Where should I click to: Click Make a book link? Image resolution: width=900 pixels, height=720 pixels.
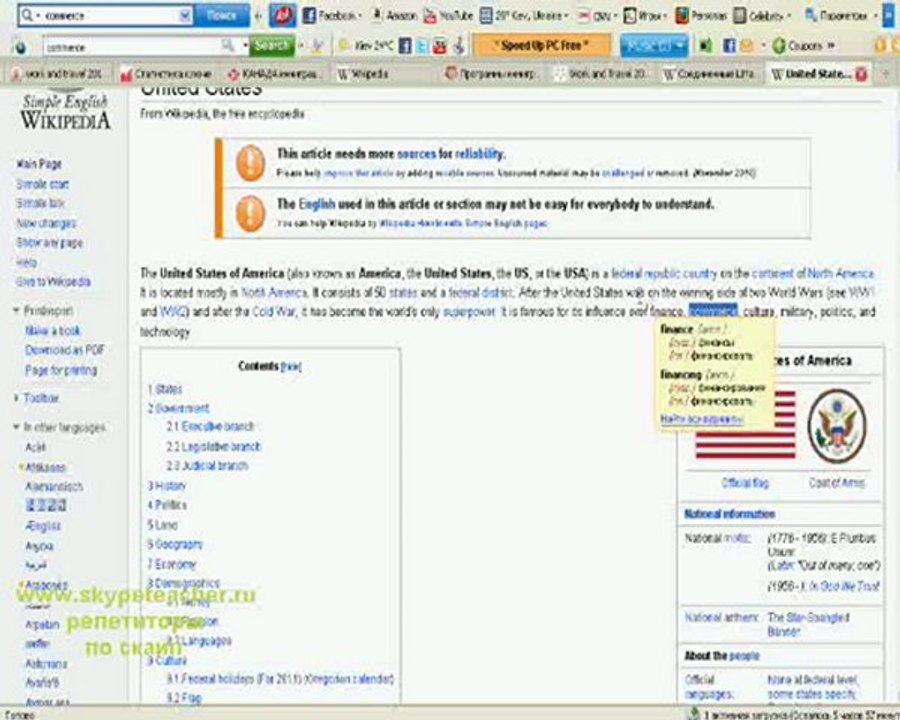[x=53, y=331]
